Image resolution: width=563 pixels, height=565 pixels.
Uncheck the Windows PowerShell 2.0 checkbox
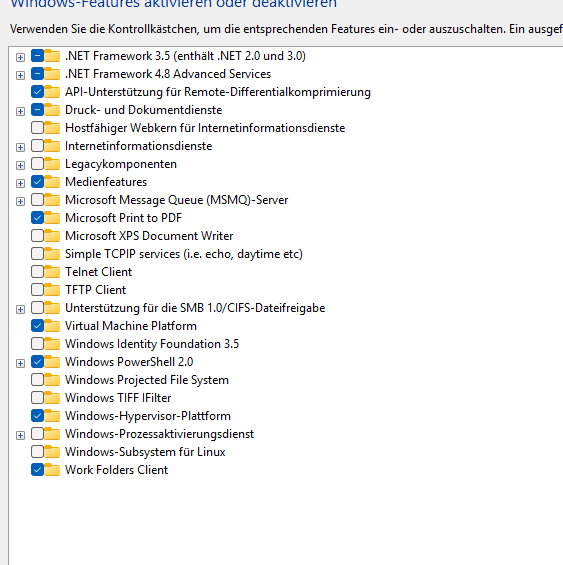coord(37,362)
